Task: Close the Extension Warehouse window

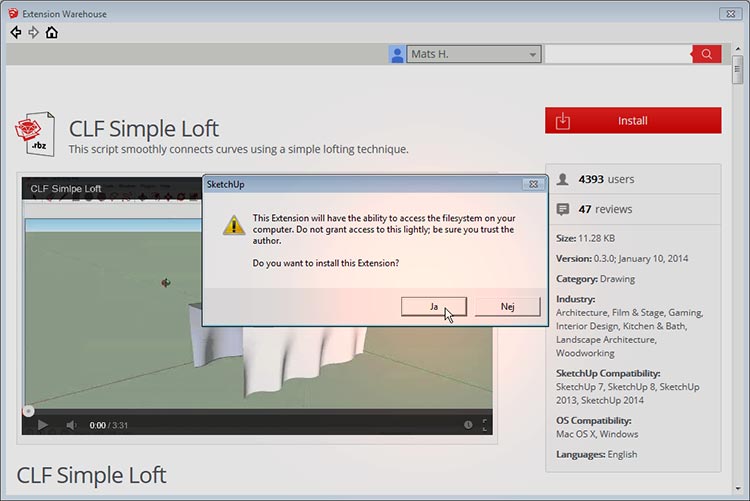Action: 730,13
